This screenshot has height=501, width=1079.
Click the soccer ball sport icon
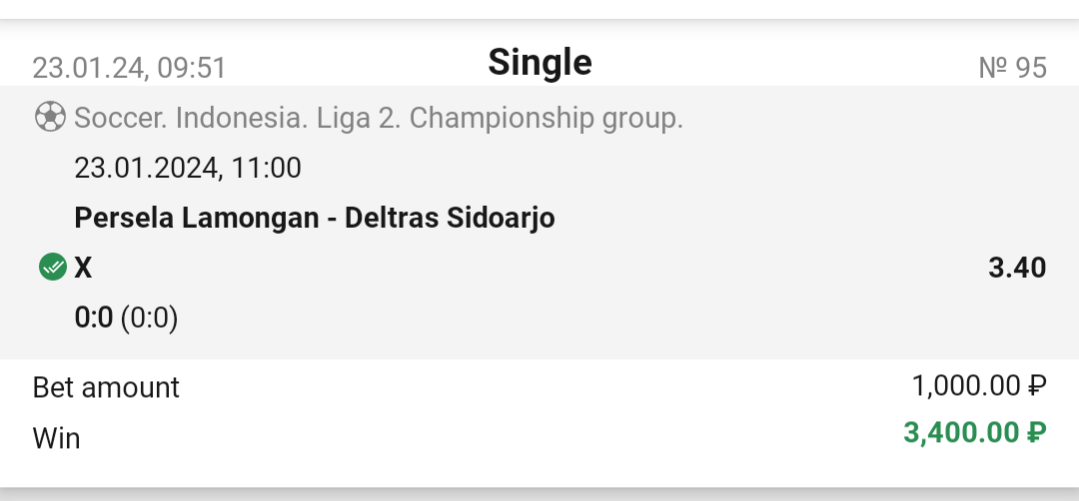[49, 118]
